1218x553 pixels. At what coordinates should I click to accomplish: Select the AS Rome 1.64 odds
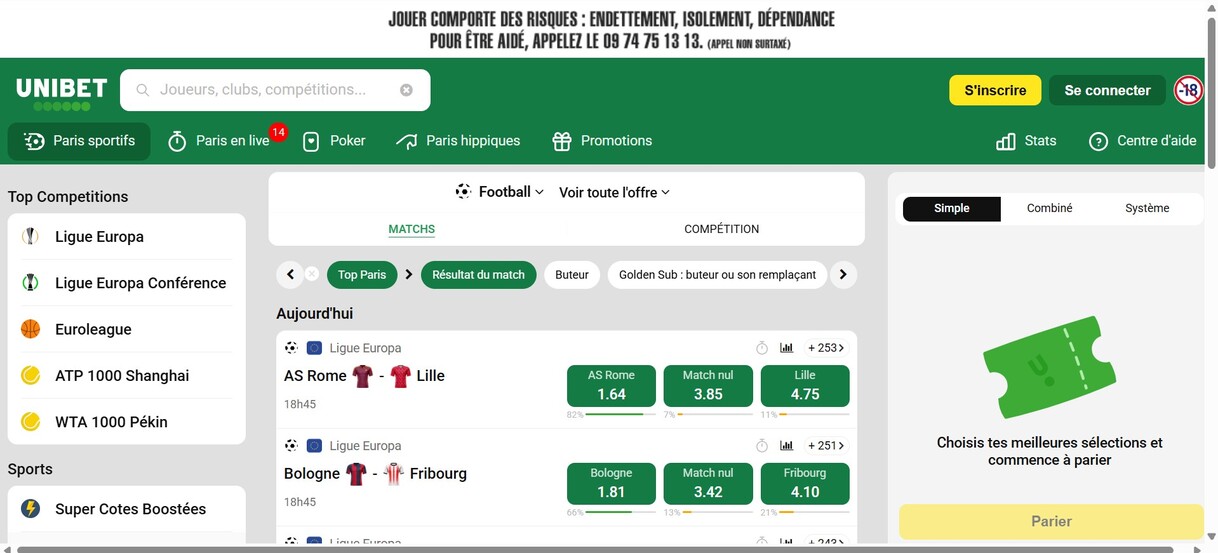(611, 386)
